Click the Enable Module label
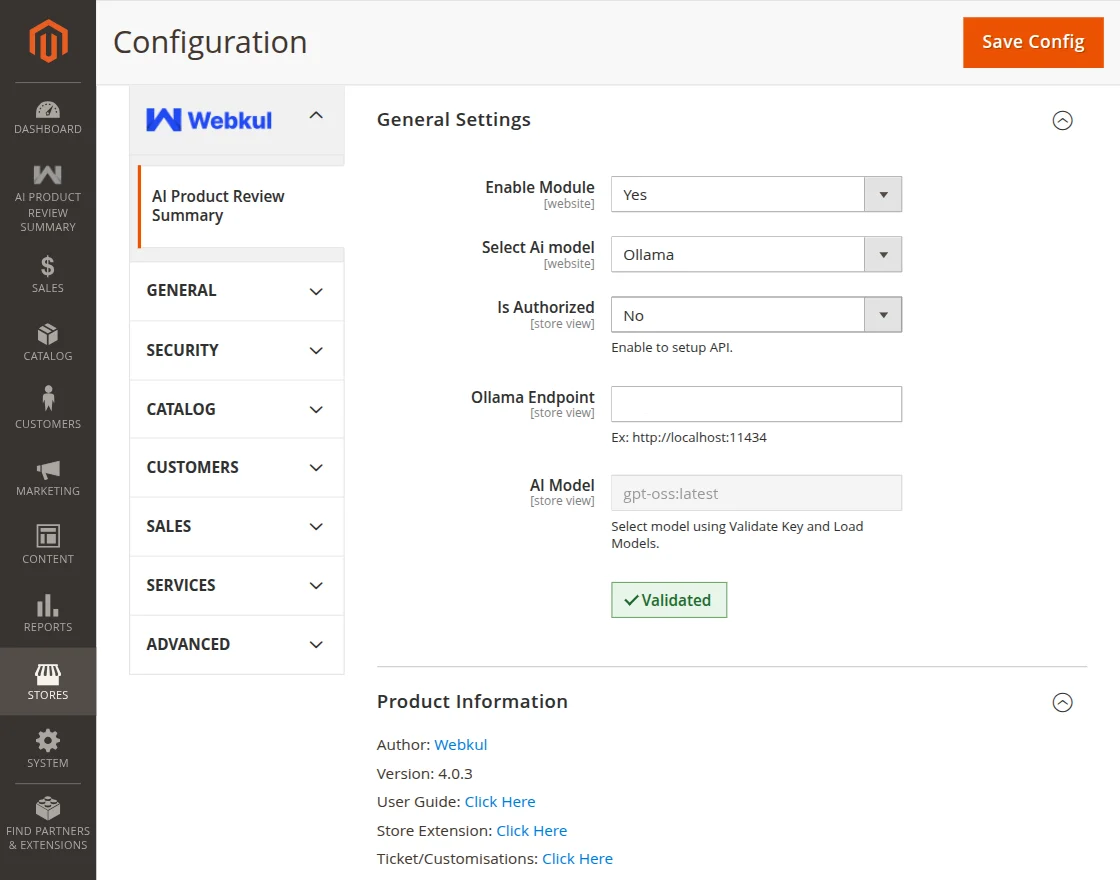The image size is (1120, 880). click(539, 187)
